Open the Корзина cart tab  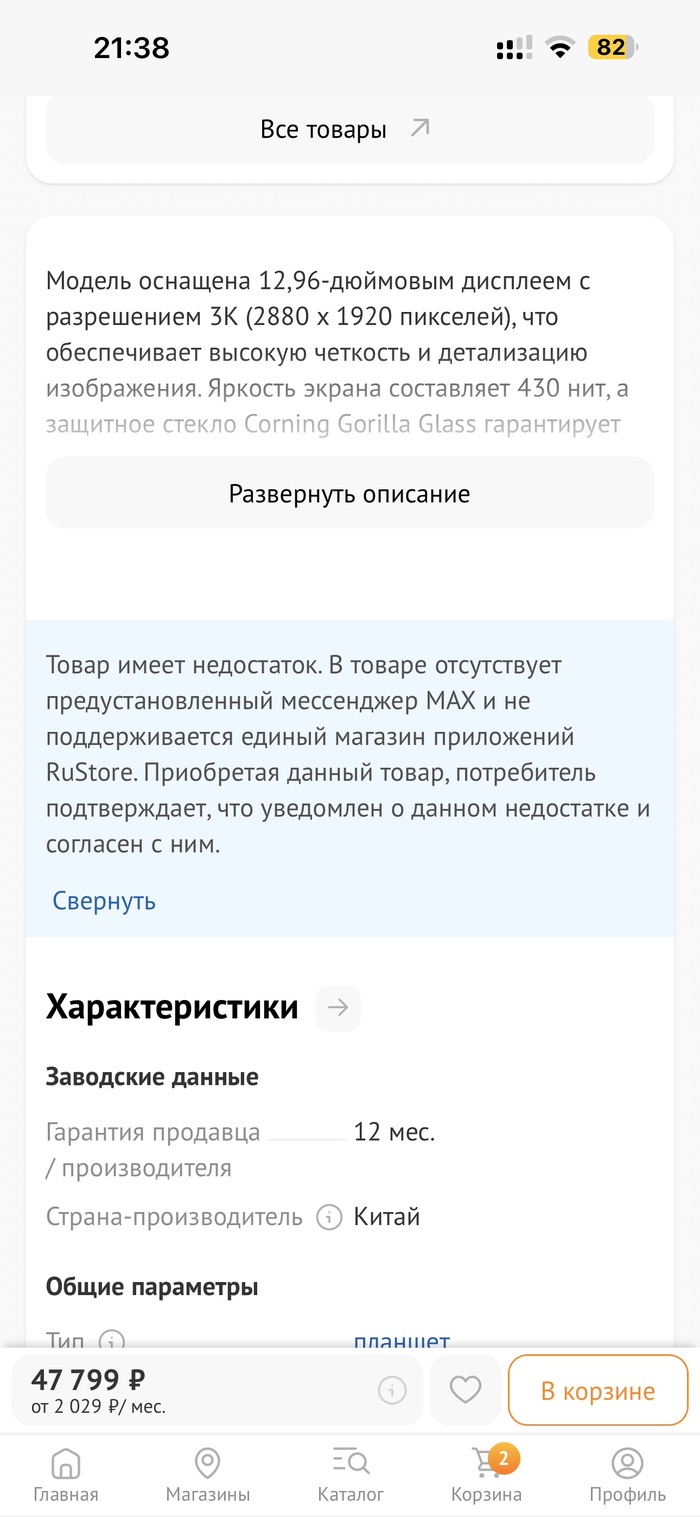coord(486,1475)
